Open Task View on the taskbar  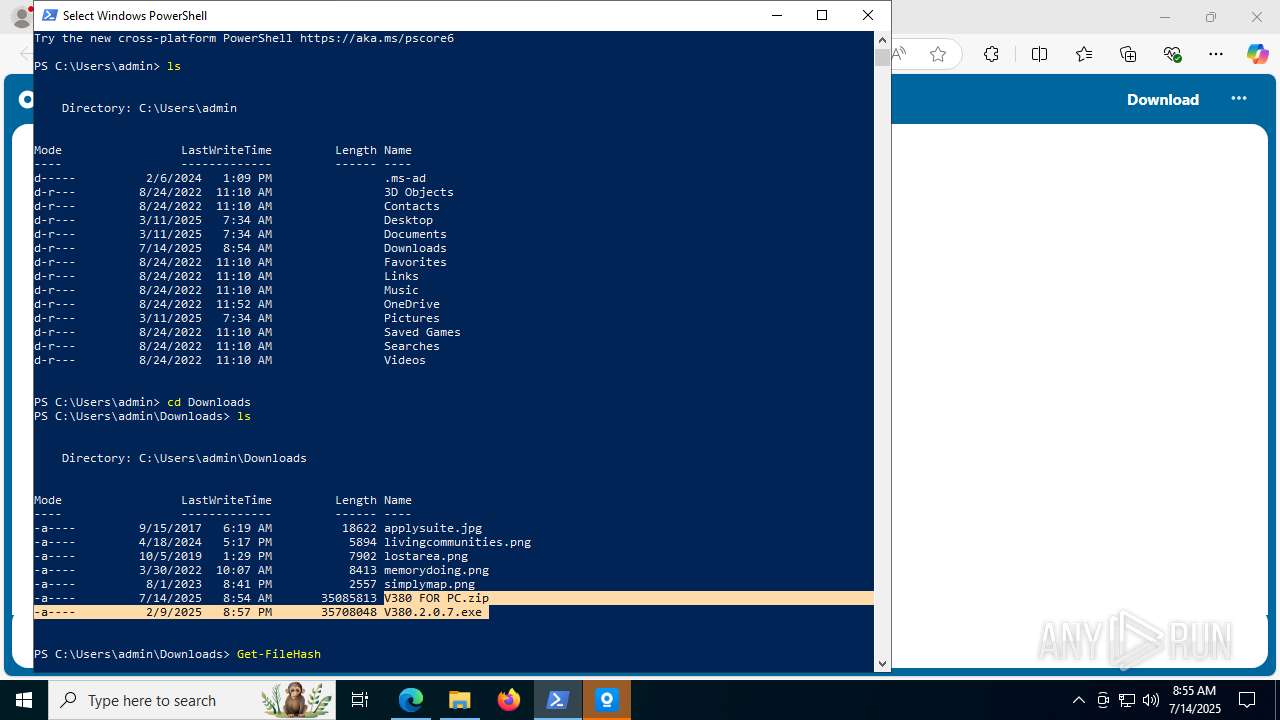[360, 700]
